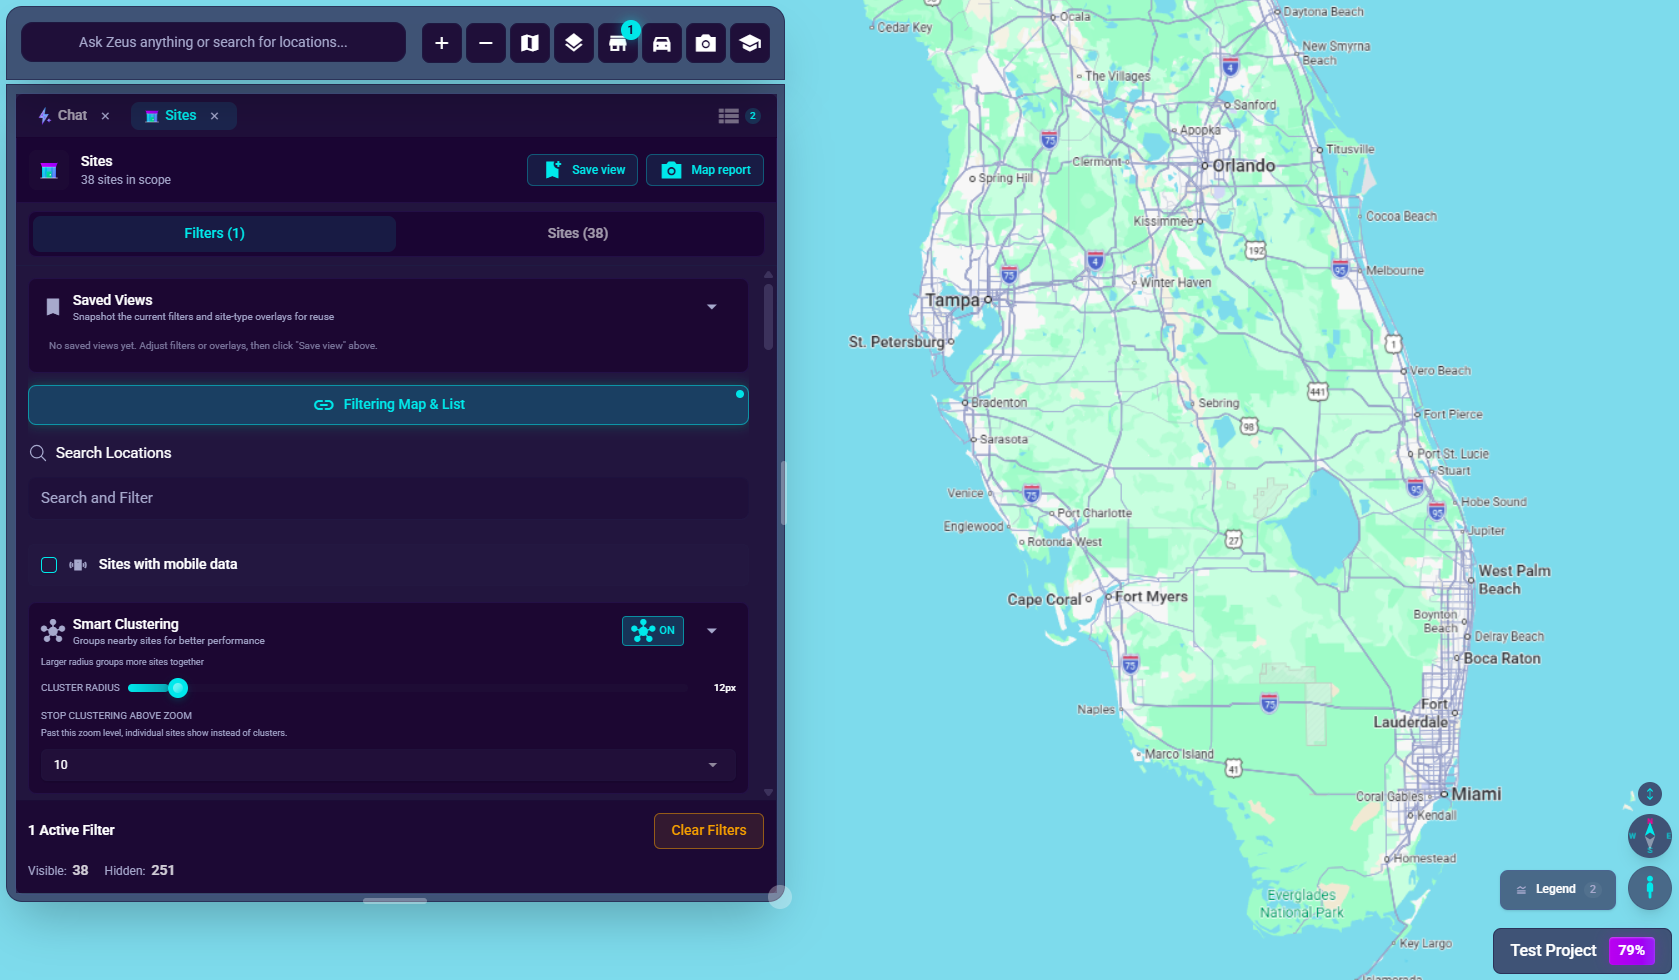1679x980 pixels.
Task: Open the list view icon with badge 2
Action: [x=738, y=116]
